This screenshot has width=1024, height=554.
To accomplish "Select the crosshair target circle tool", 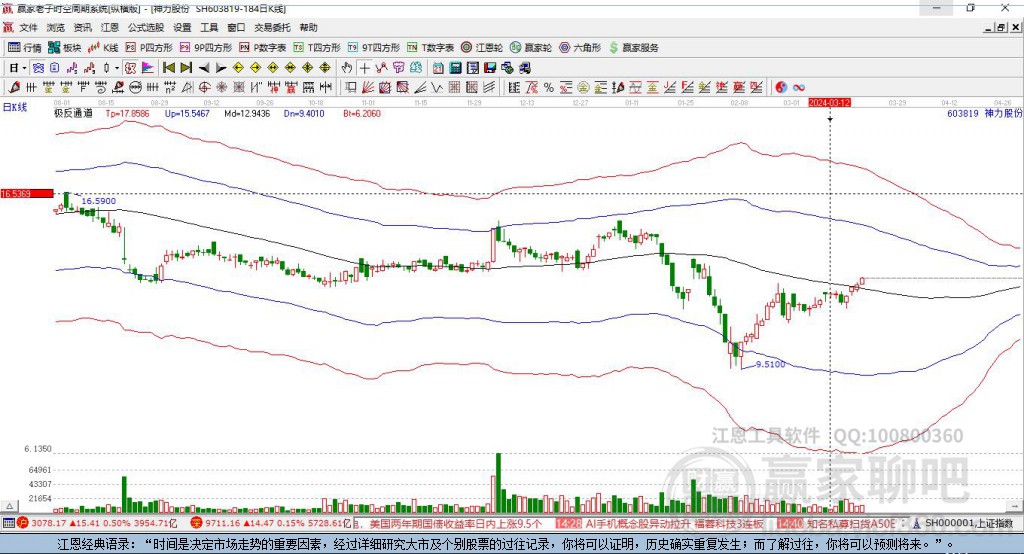I will click(204, 88).
